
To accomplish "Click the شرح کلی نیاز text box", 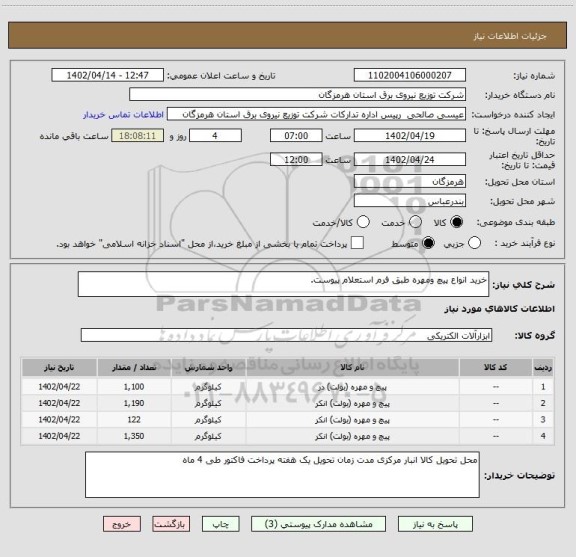I will (x=283, y=284).
